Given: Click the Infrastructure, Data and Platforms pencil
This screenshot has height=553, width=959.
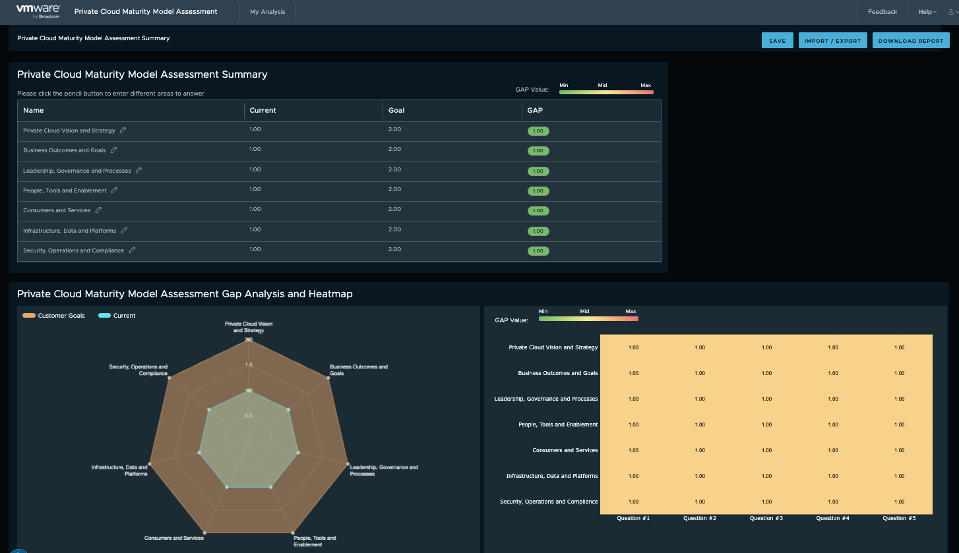Looking at the screenshot, I should [124, 230].
